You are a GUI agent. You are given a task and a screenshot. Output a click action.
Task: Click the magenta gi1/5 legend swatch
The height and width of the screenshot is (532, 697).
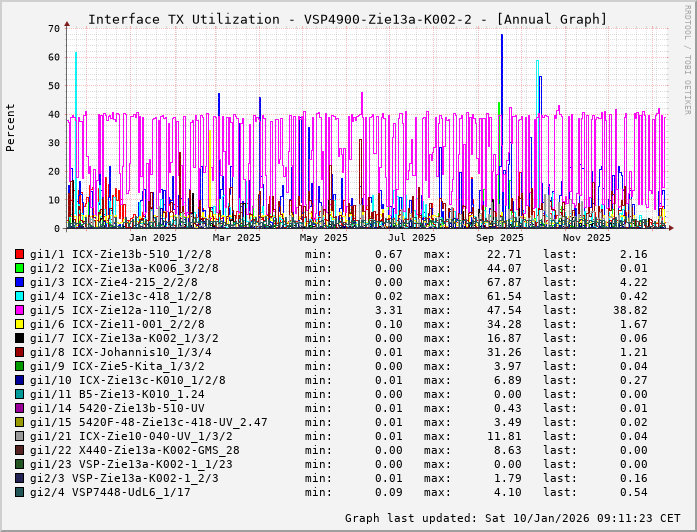[20, 310]
